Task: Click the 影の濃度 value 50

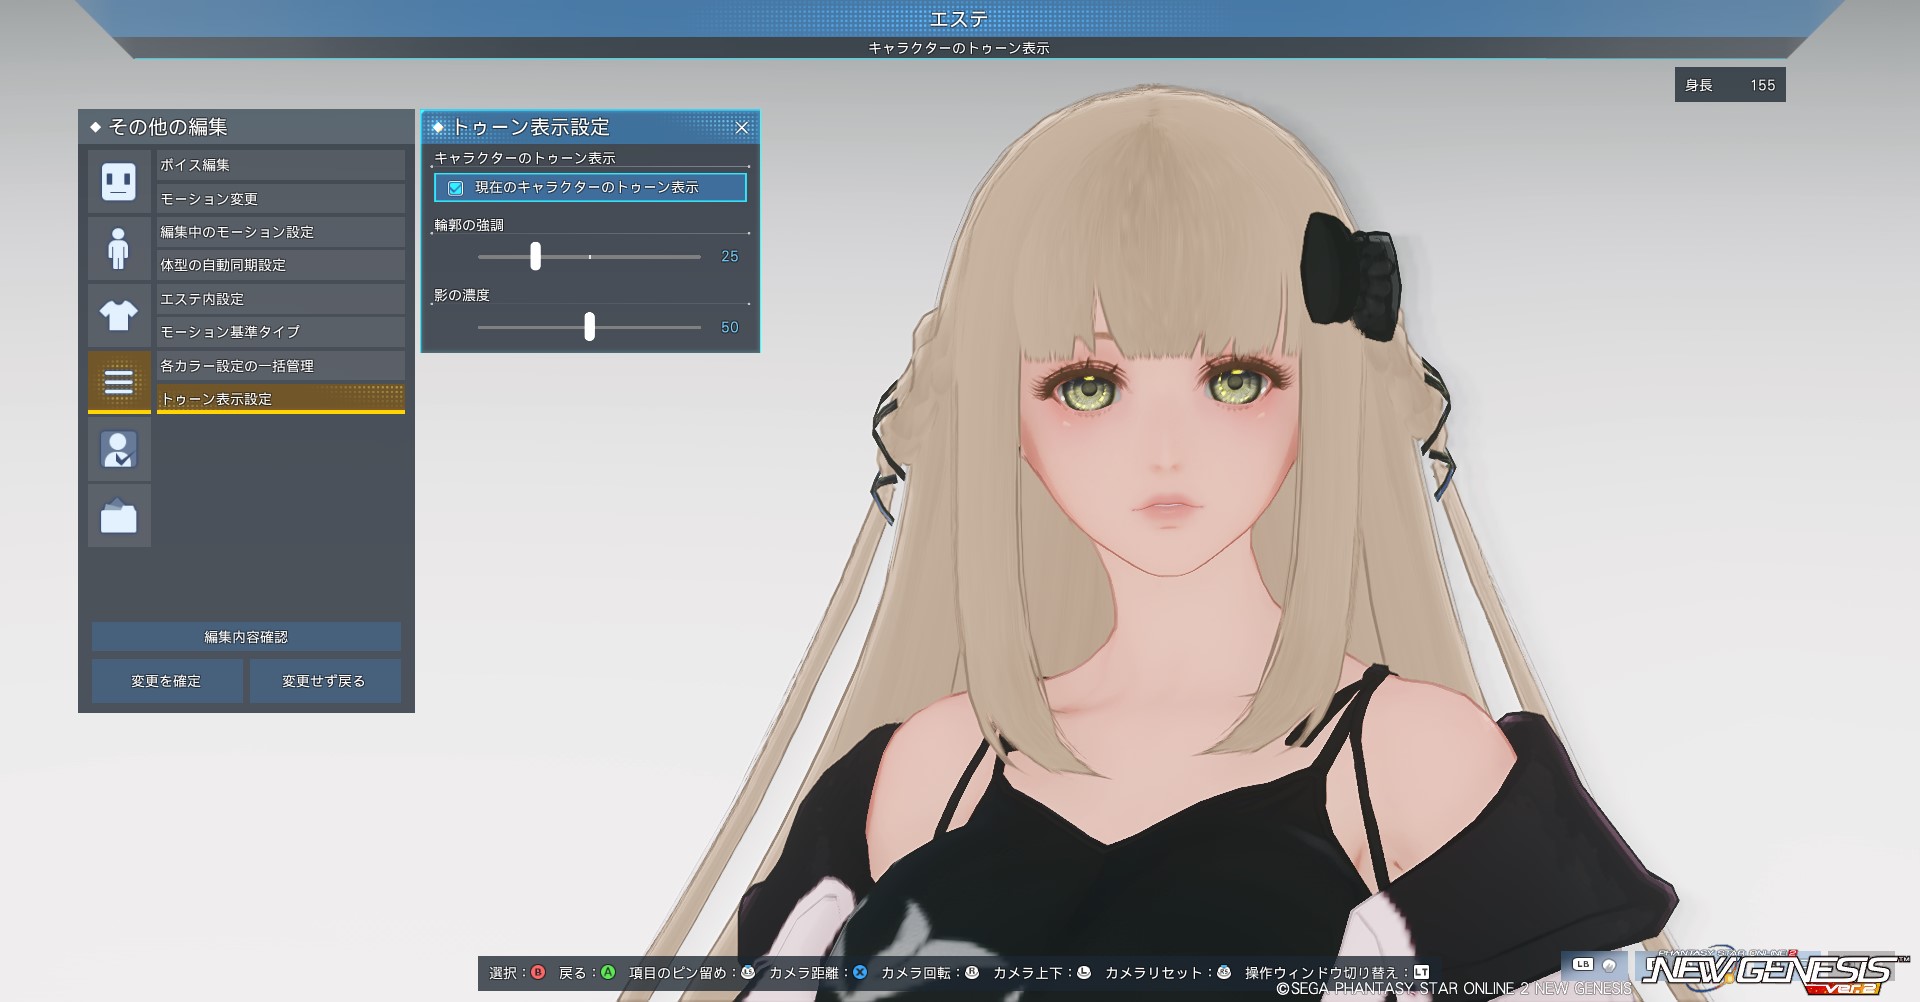Action: click(730, 327)
